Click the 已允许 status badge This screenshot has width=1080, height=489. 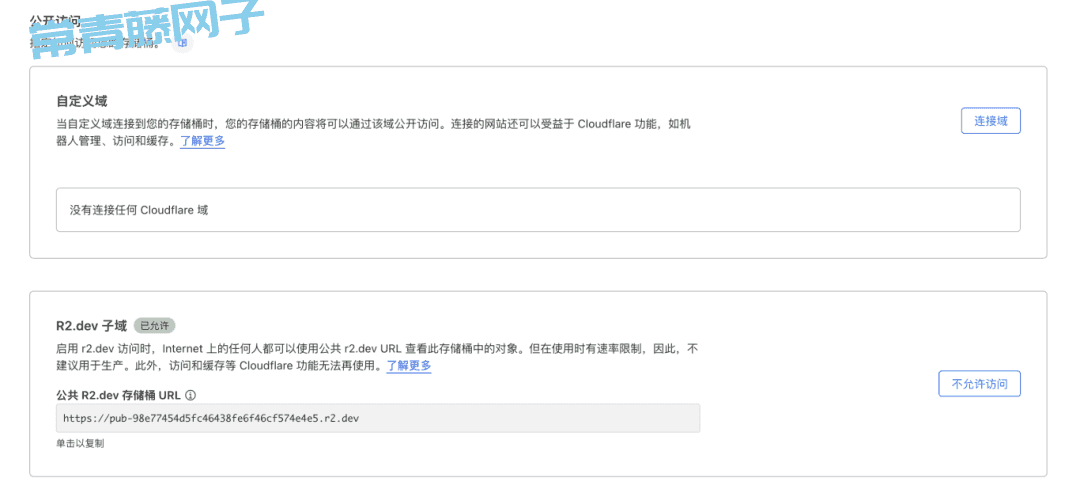tap(155, 325)
